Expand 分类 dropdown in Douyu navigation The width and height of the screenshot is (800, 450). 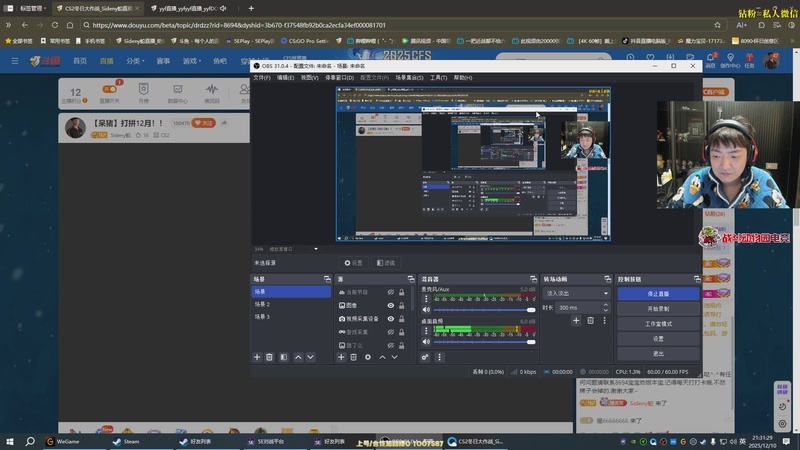[135, 61]
